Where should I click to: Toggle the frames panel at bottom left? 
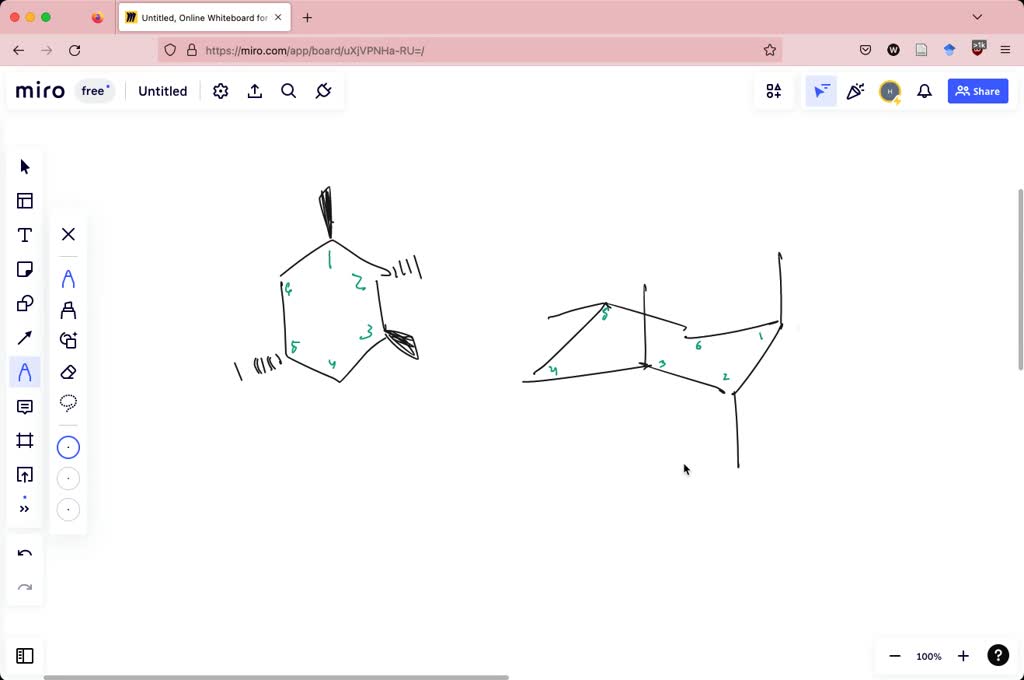coord(24,655)
